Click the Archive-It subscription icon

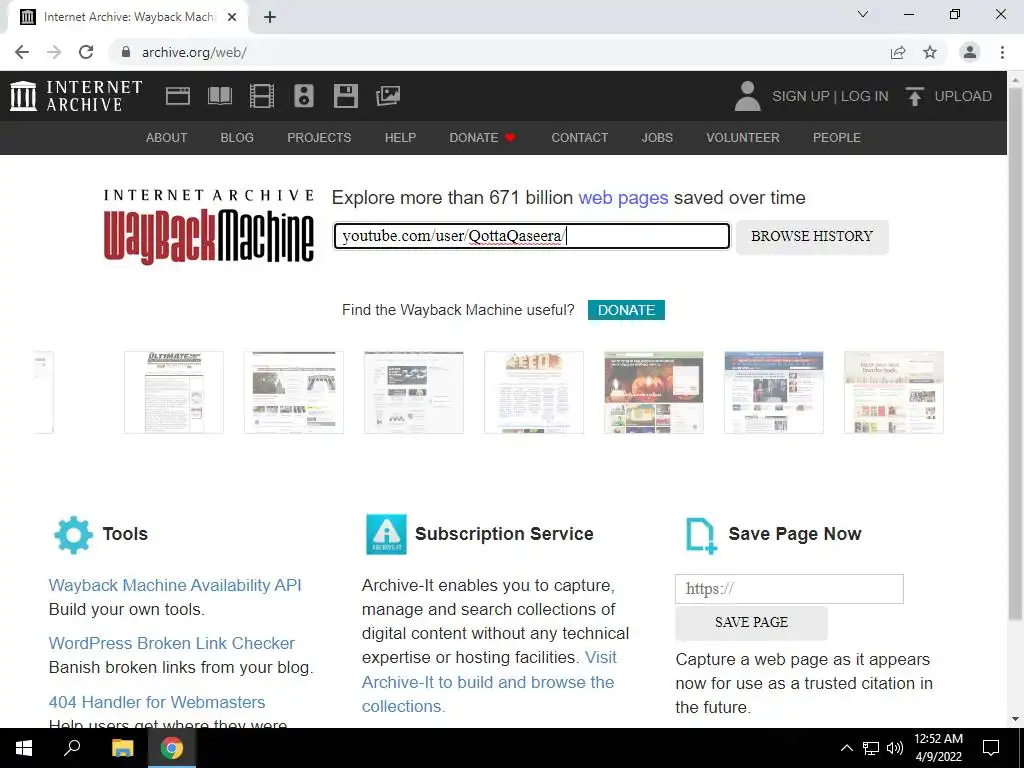point(386,534)
